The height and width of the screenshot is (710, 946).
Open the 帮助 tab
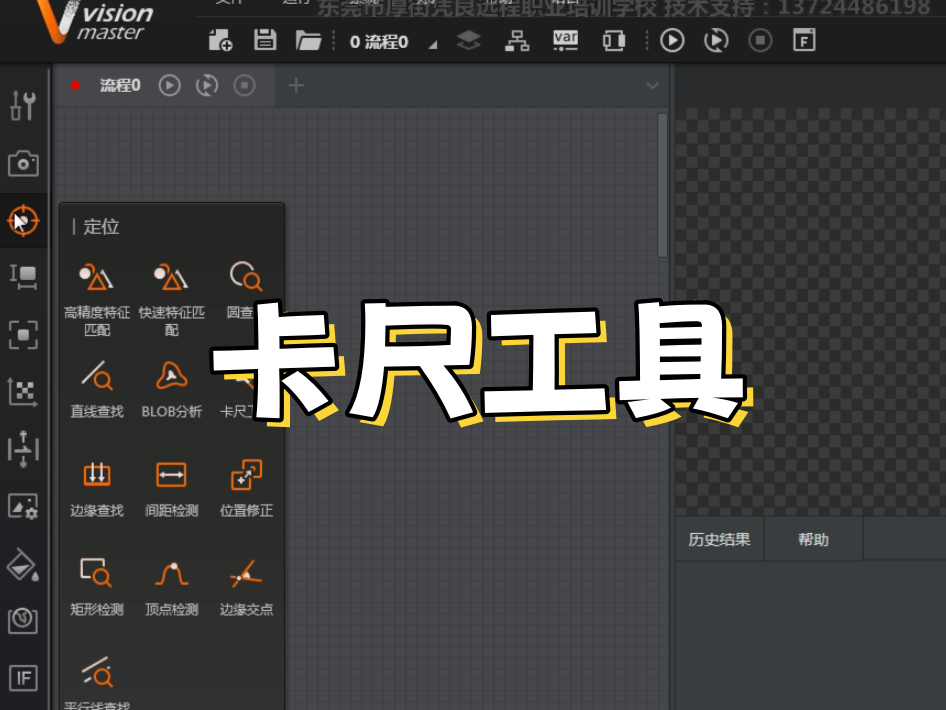(813, 540)
